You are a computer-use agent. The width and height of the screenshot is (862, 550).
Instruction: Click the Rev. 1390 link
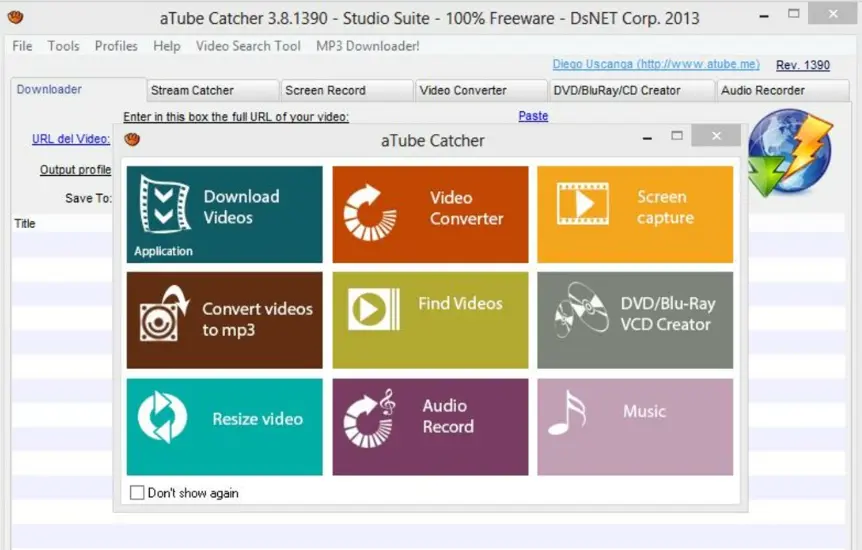pos(803,65)
